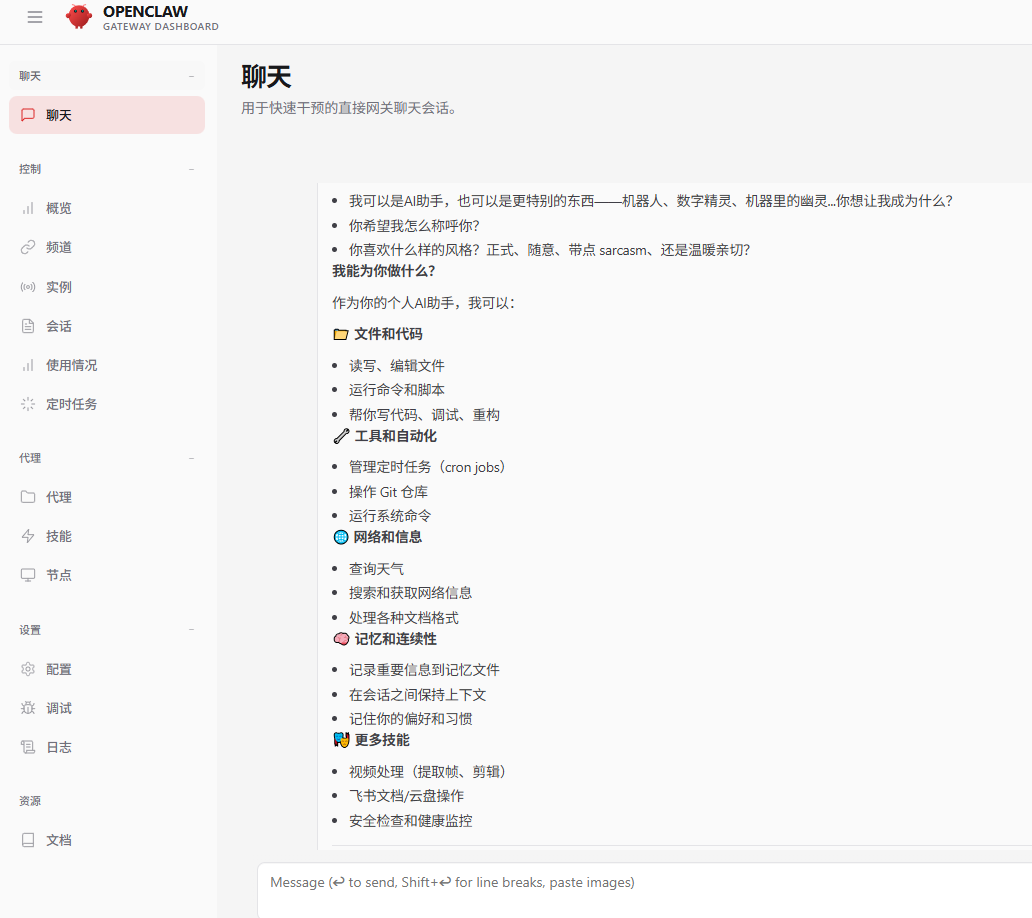Click the 查询天气 list item

point(376,569)
